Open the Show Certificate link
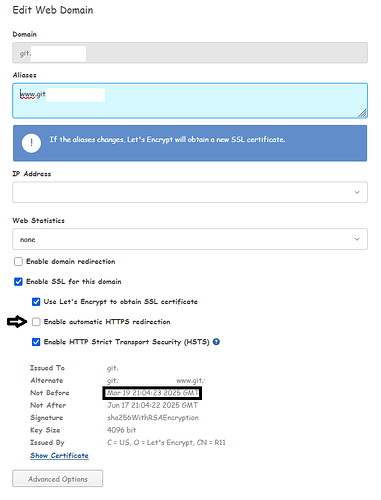The width and height of the screenshot is (381, 500). [59, 455]
